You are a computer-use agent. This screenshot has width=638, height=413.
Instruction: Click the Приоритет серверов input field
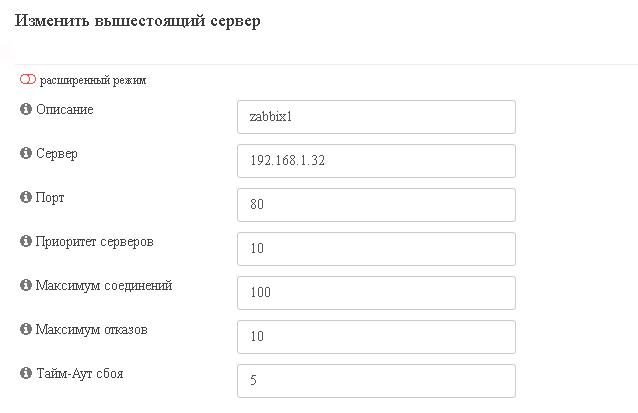pyautogui.click(x=376, y=249)
